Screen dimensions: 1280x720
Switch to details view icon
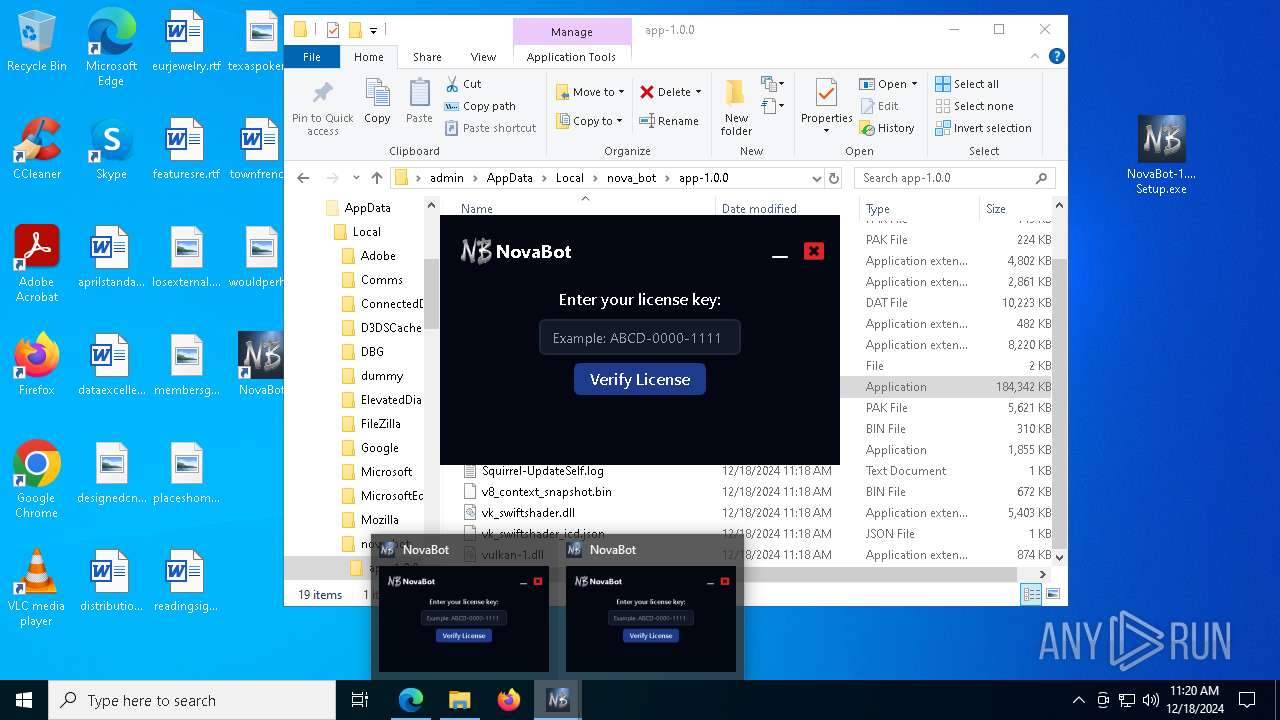coord(1031,594)
